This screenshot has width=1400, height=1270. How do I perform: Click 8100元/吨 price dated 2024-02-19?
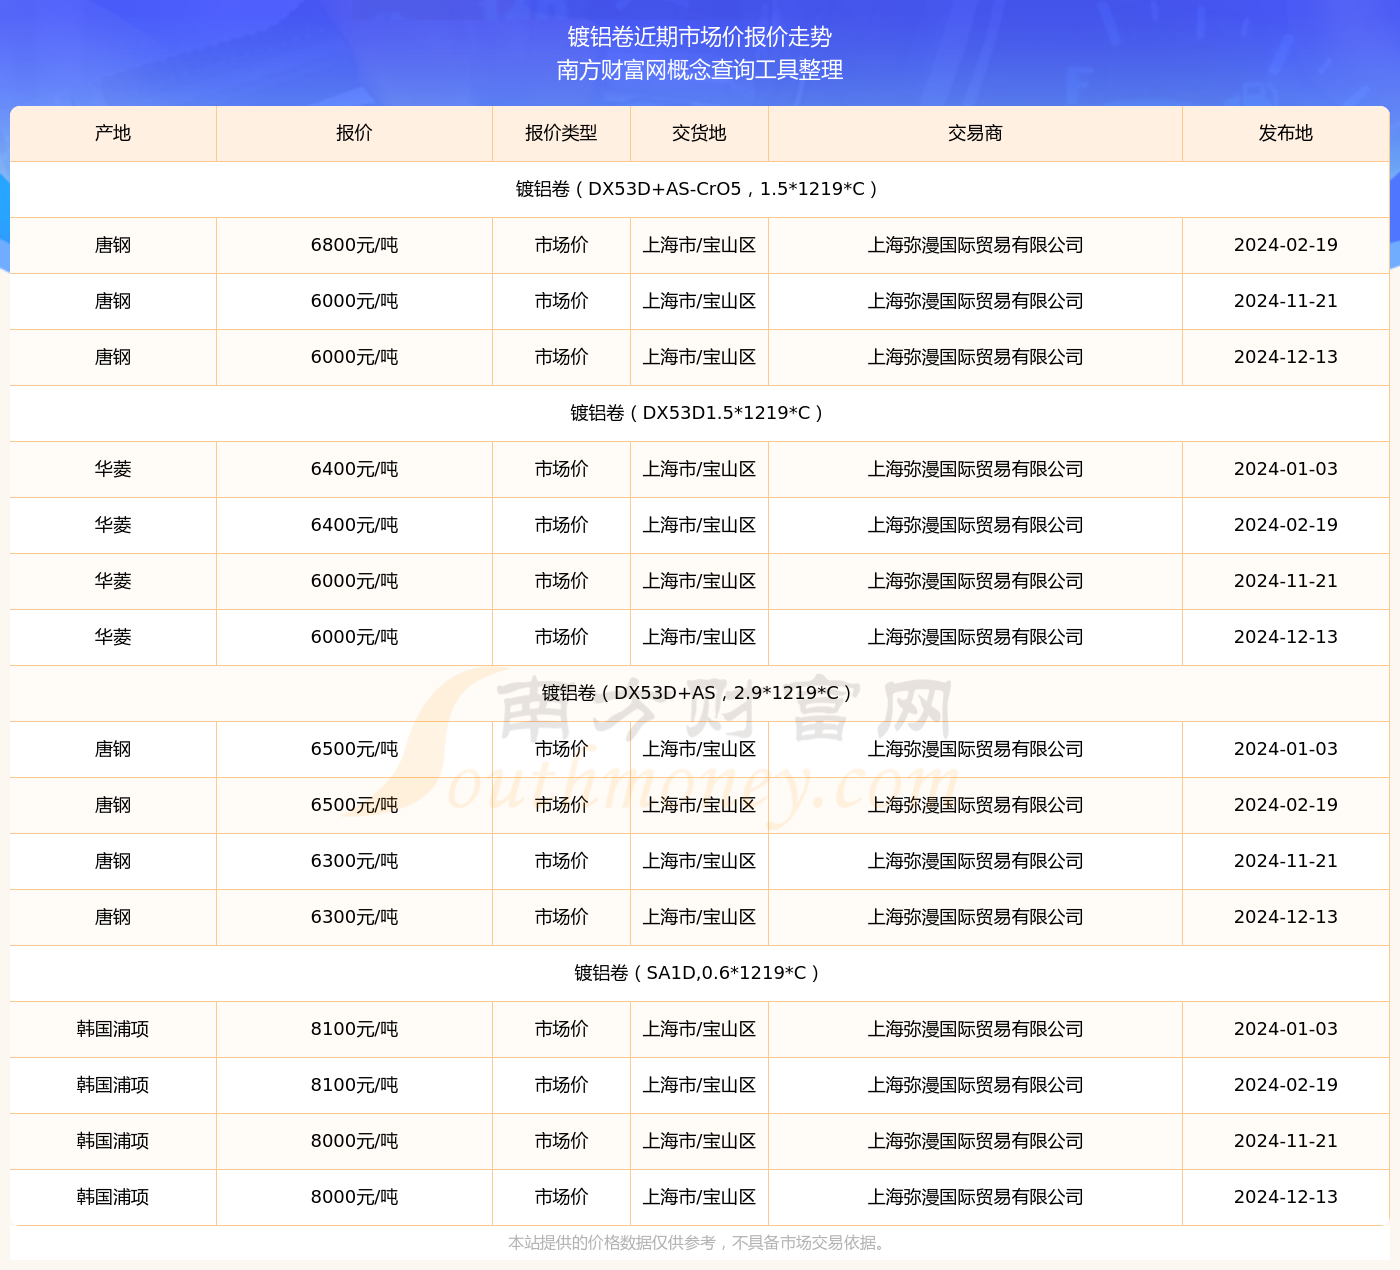pos(354,1085)
